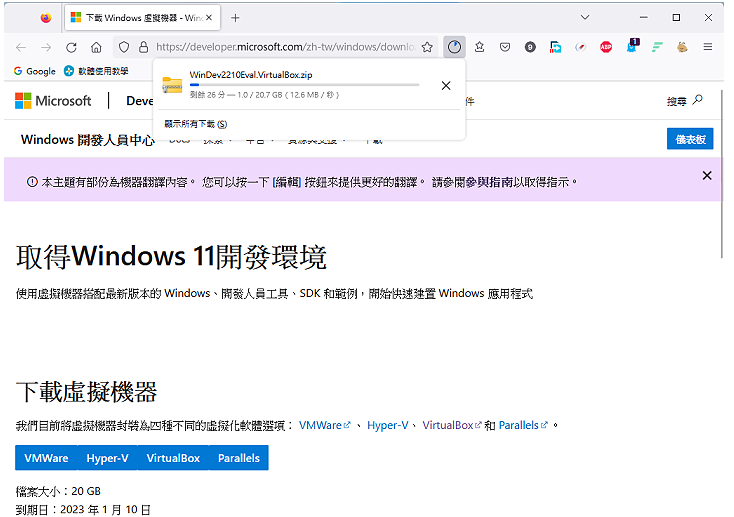Click the address bar URL
Viewport: 734px width, 517px height.
pos(285,47)
